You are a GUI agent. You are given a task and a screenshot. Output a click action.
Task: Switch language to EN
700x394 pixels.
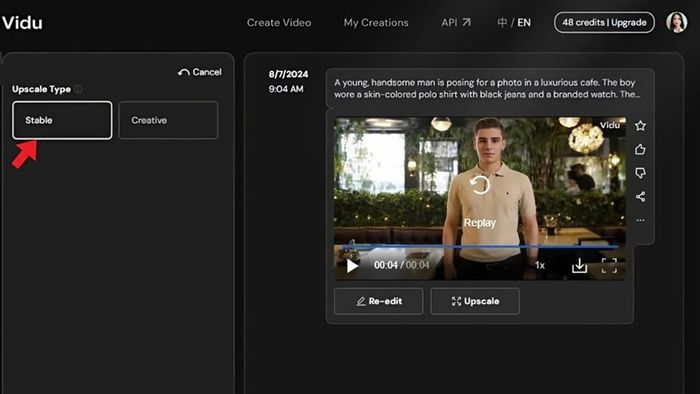coord(524,22)
